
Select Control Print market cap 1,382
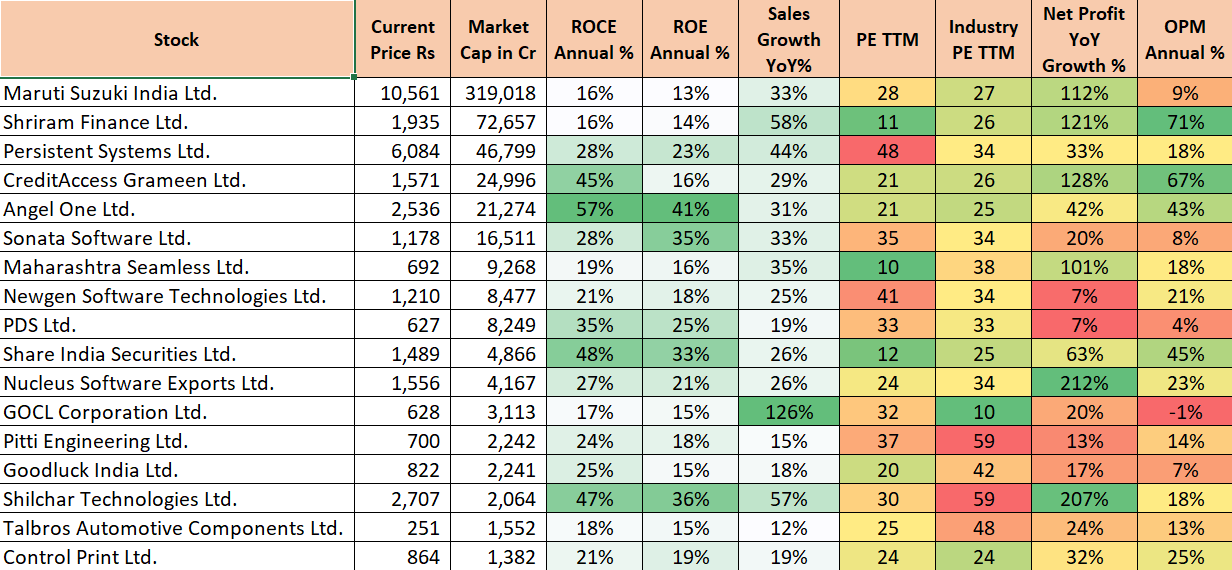click(x=498, y=557)
